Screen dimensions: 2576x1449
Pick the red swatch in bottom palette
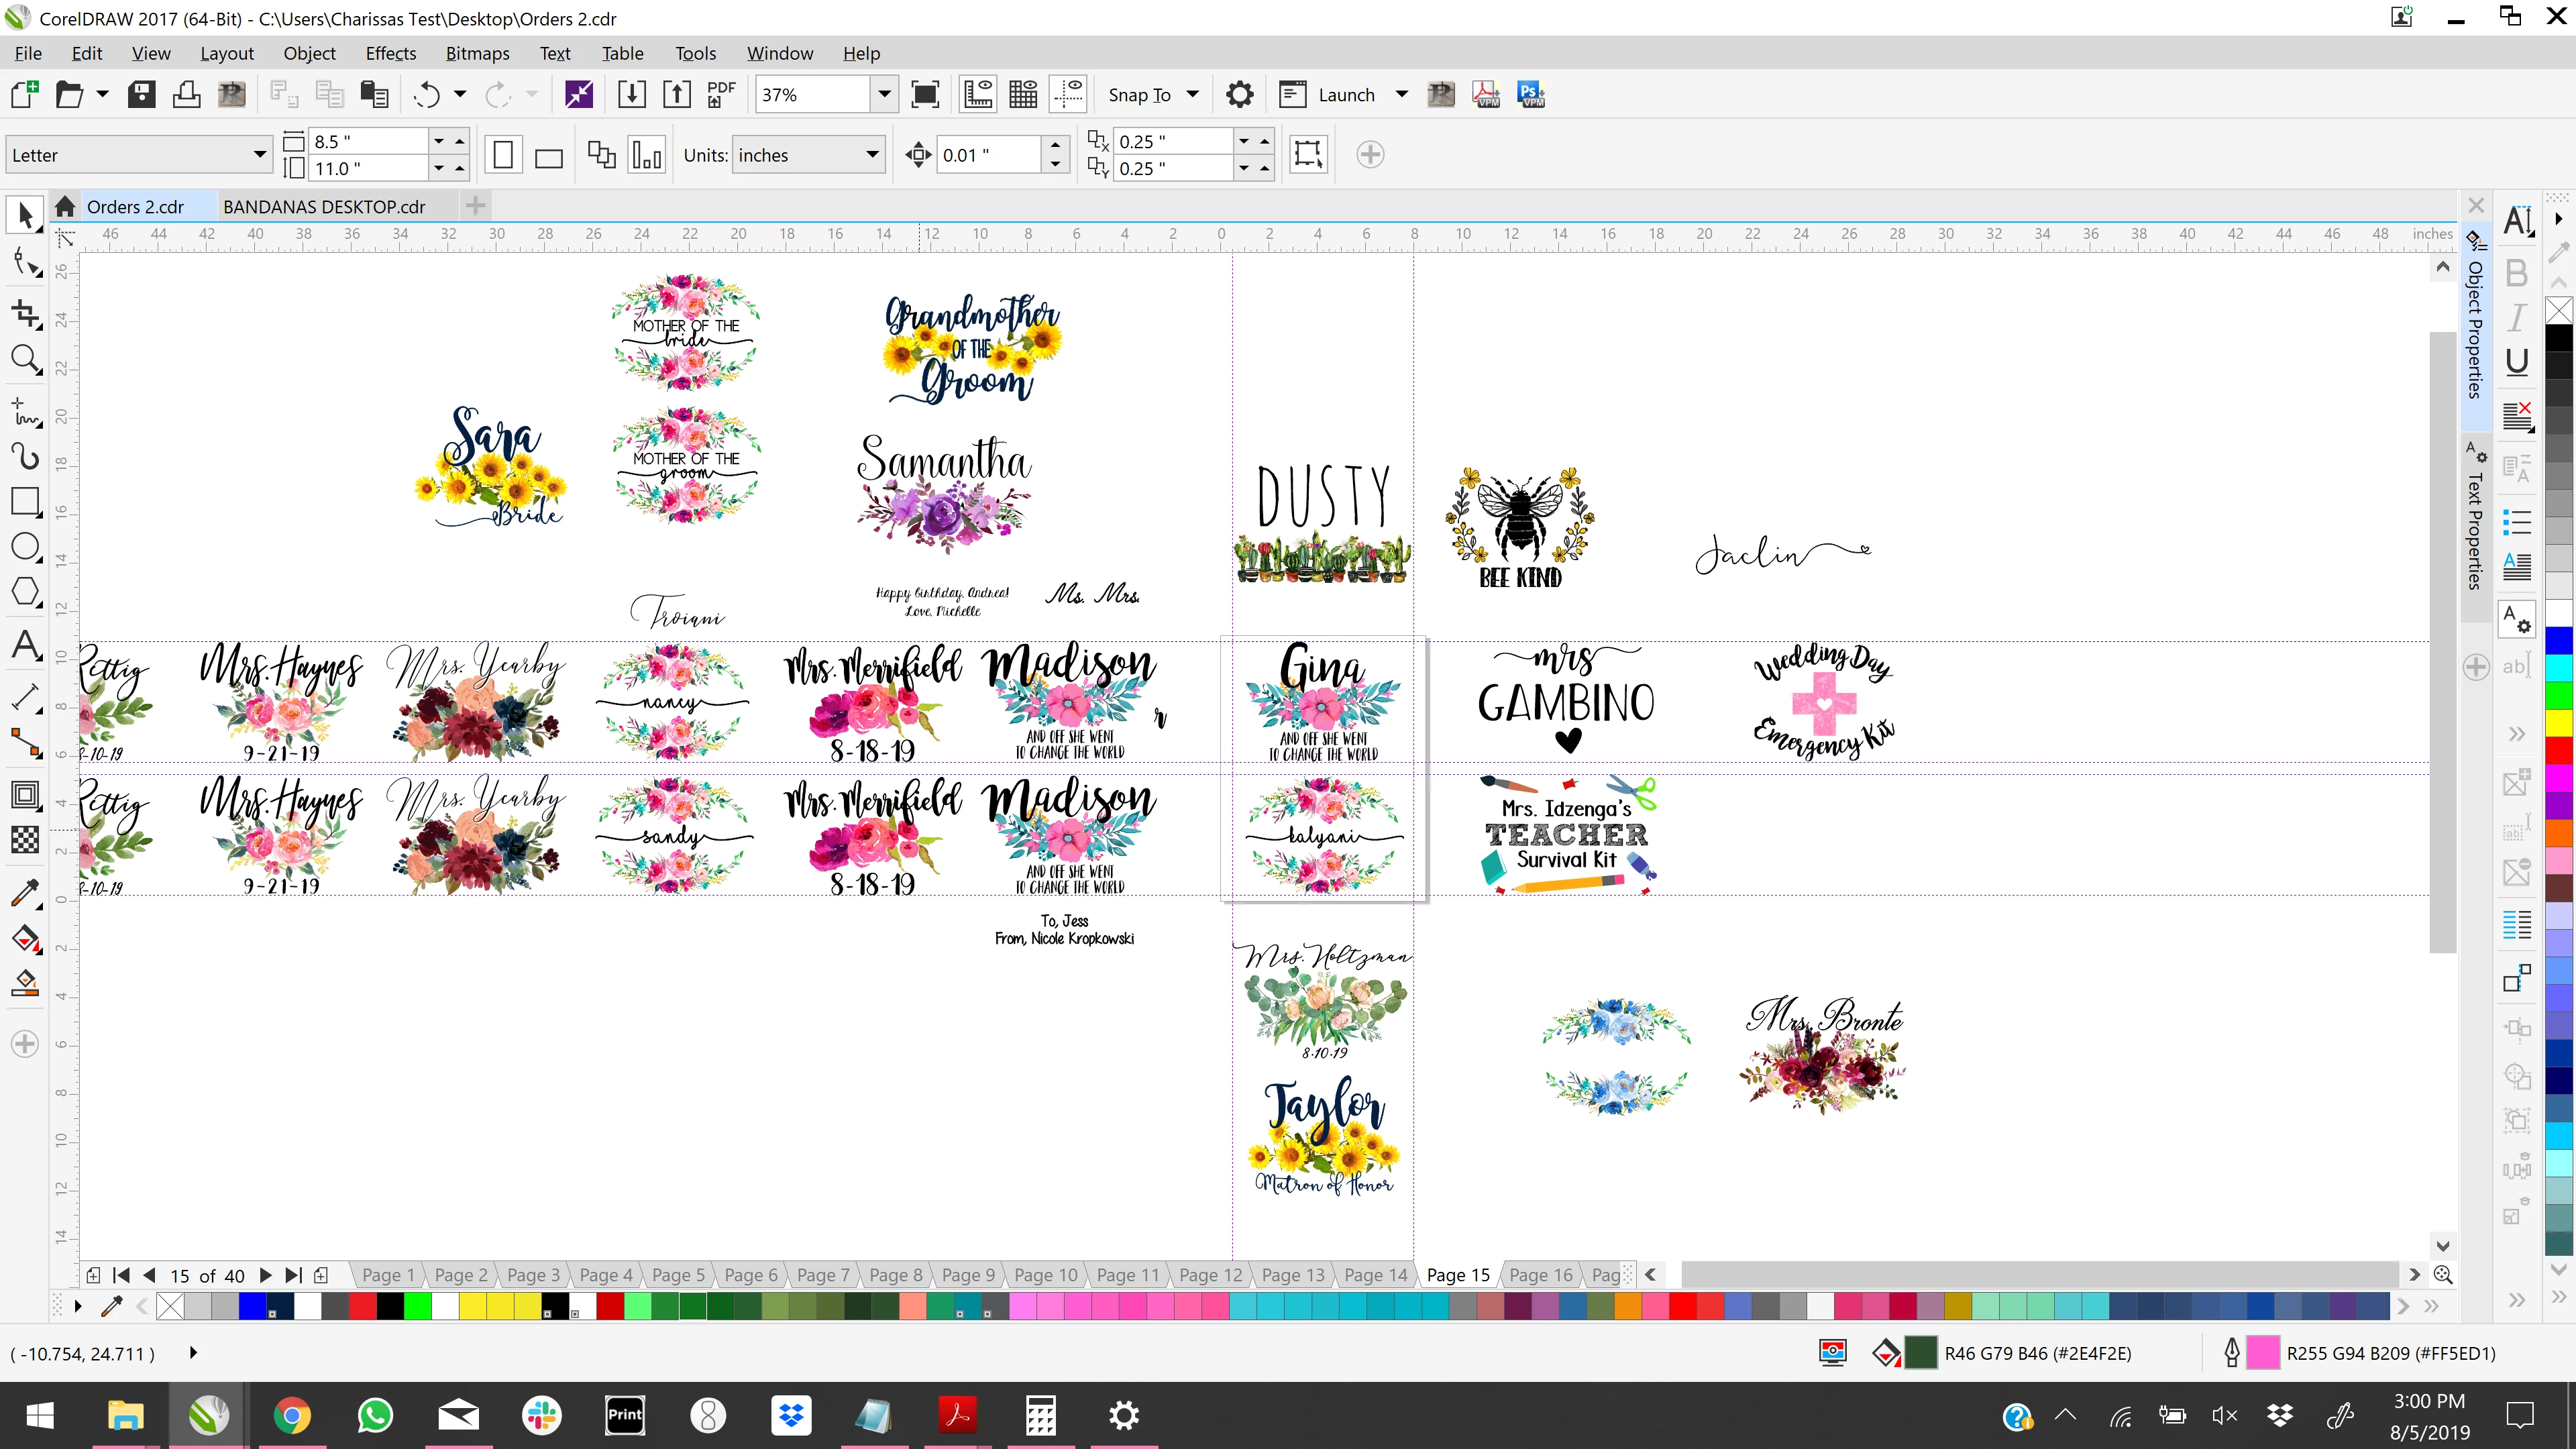[x=362, y=1305]
